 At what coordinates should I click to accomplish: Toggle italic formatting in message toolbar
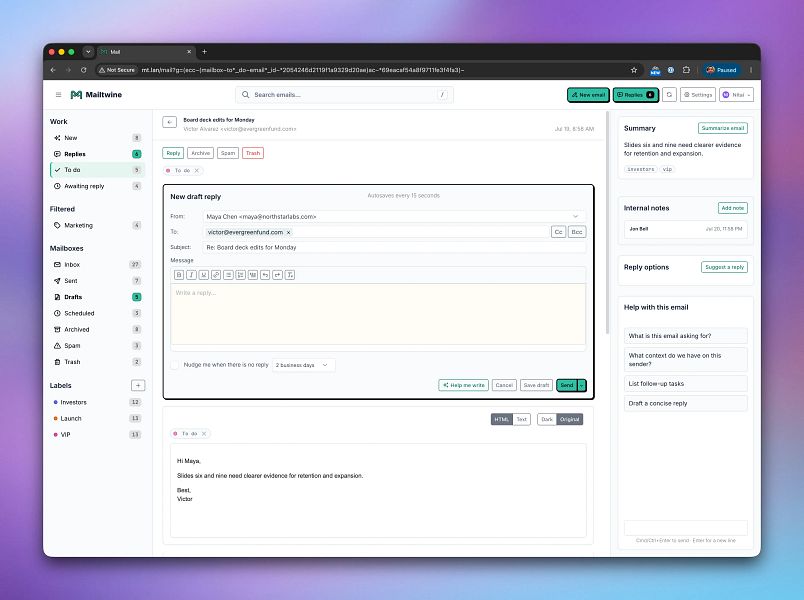click(191, 275)
